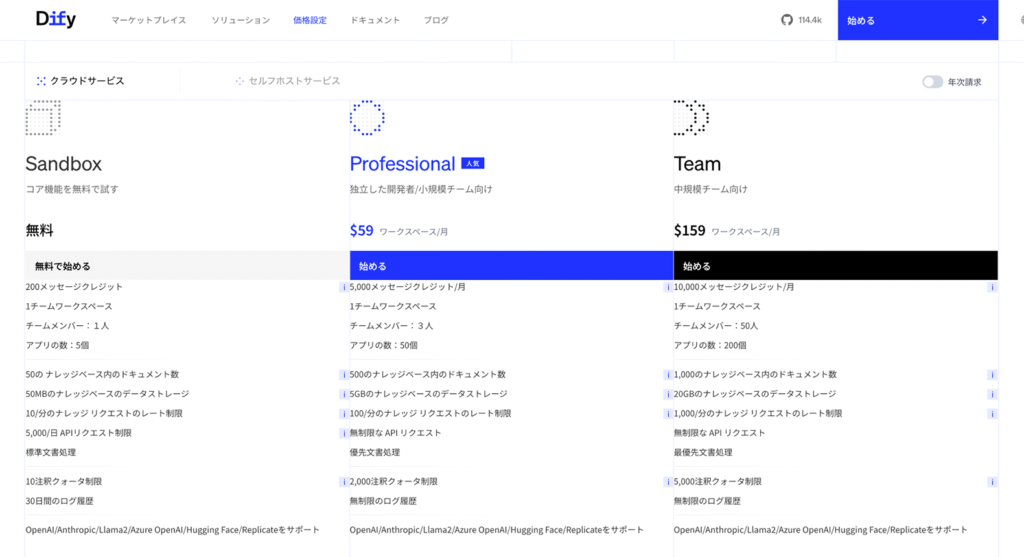The image size is (1024, 557).
Task: Click 独立した開発者/小規模チーム向け description
Action: click(421, 189)
